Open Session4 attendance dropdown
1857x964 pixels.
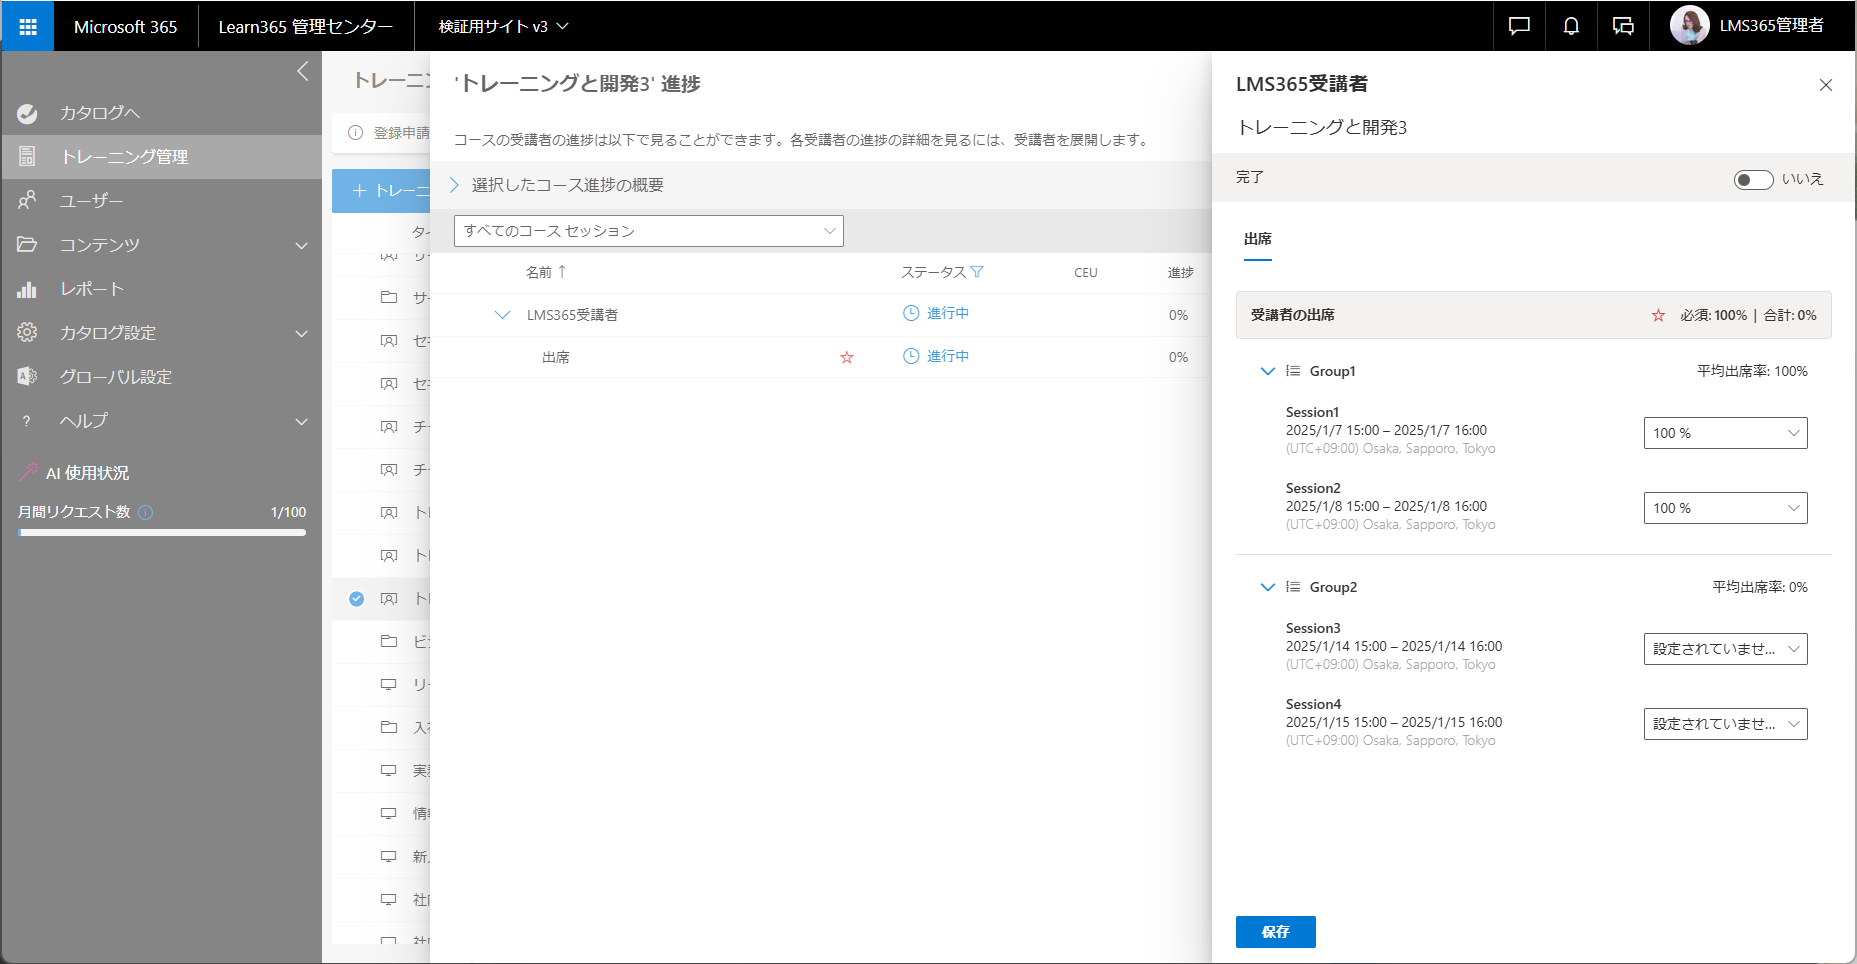(1726, 724)
